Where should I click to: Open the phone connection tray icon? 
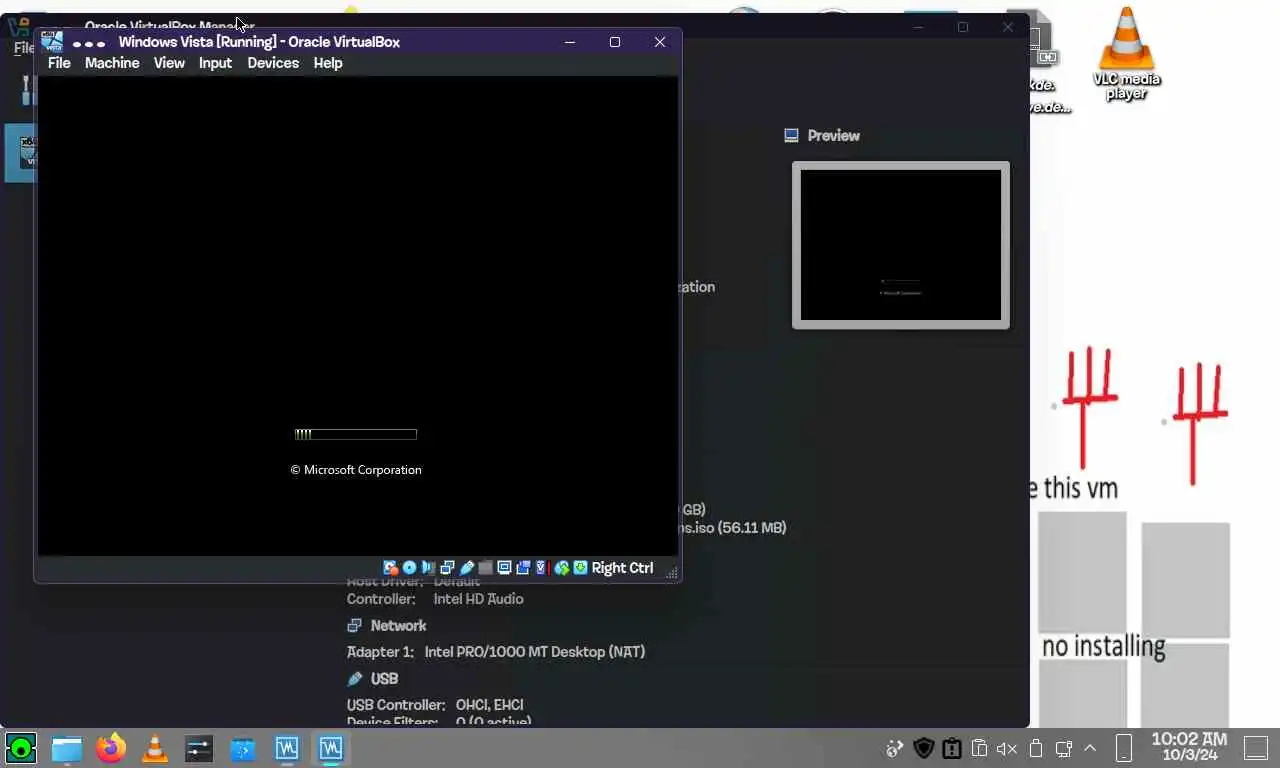[x=1123, y=748]
